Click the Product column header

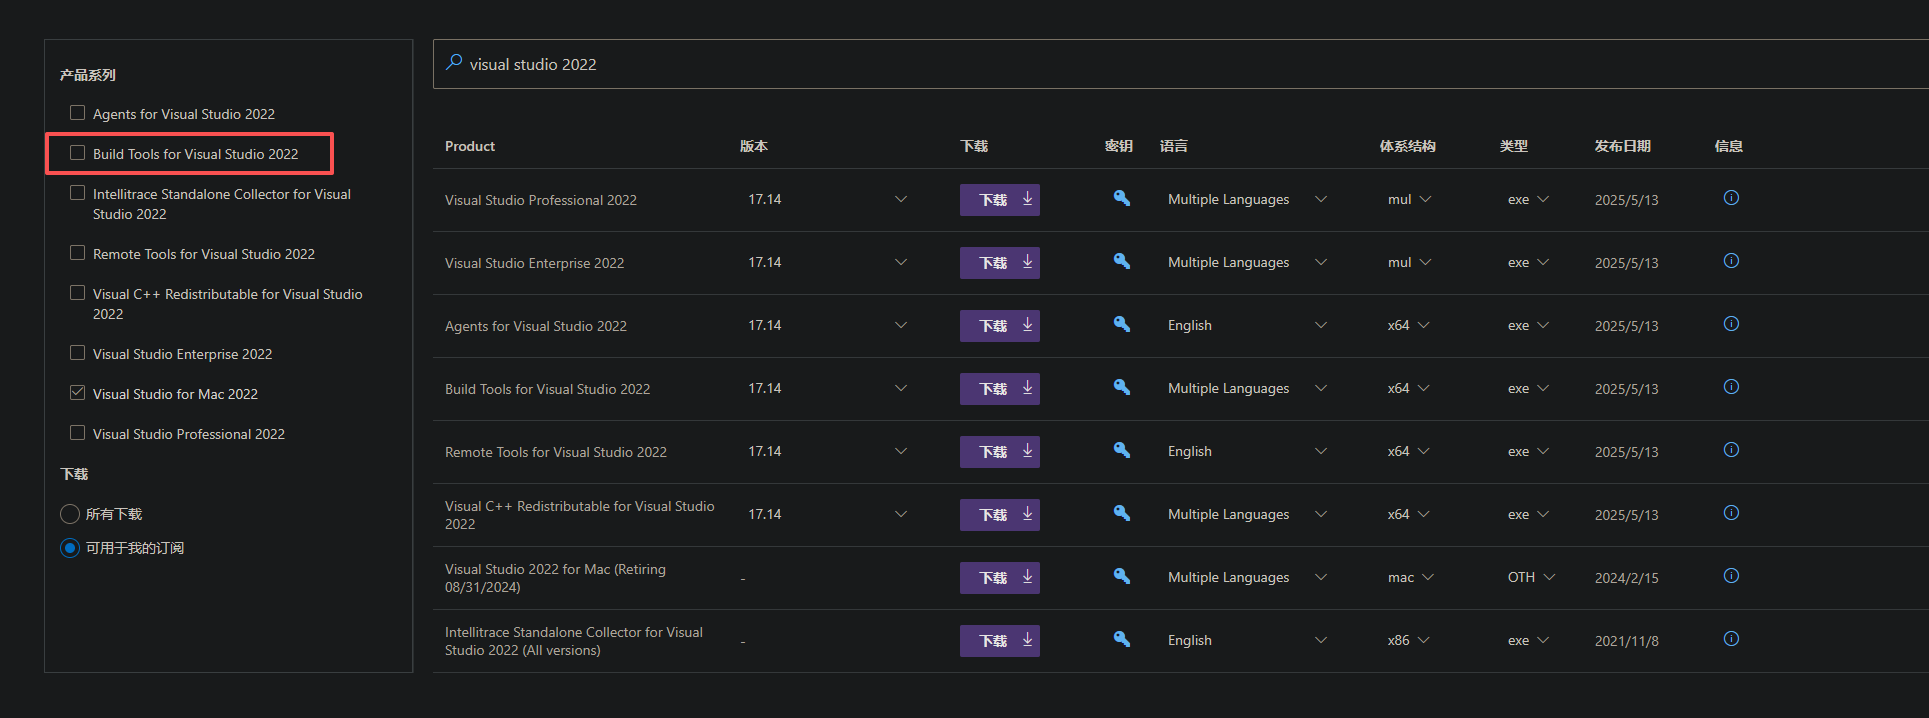click(470, 146)
